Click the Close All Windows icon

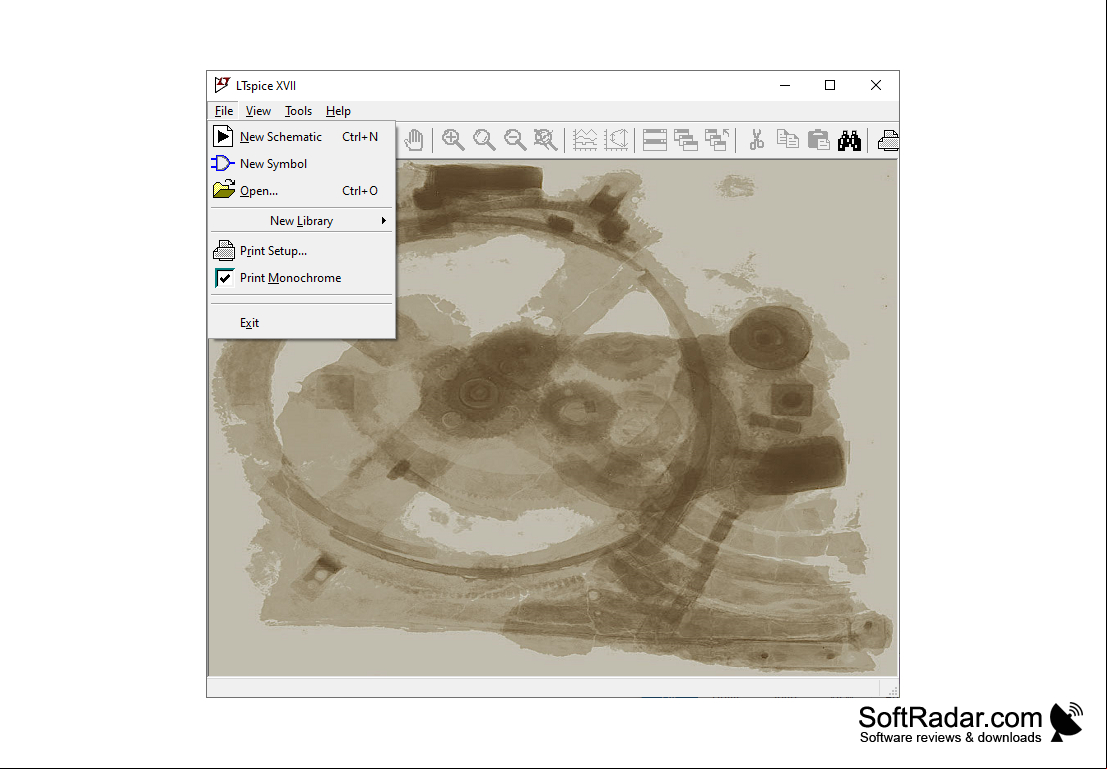coord(717,140)
